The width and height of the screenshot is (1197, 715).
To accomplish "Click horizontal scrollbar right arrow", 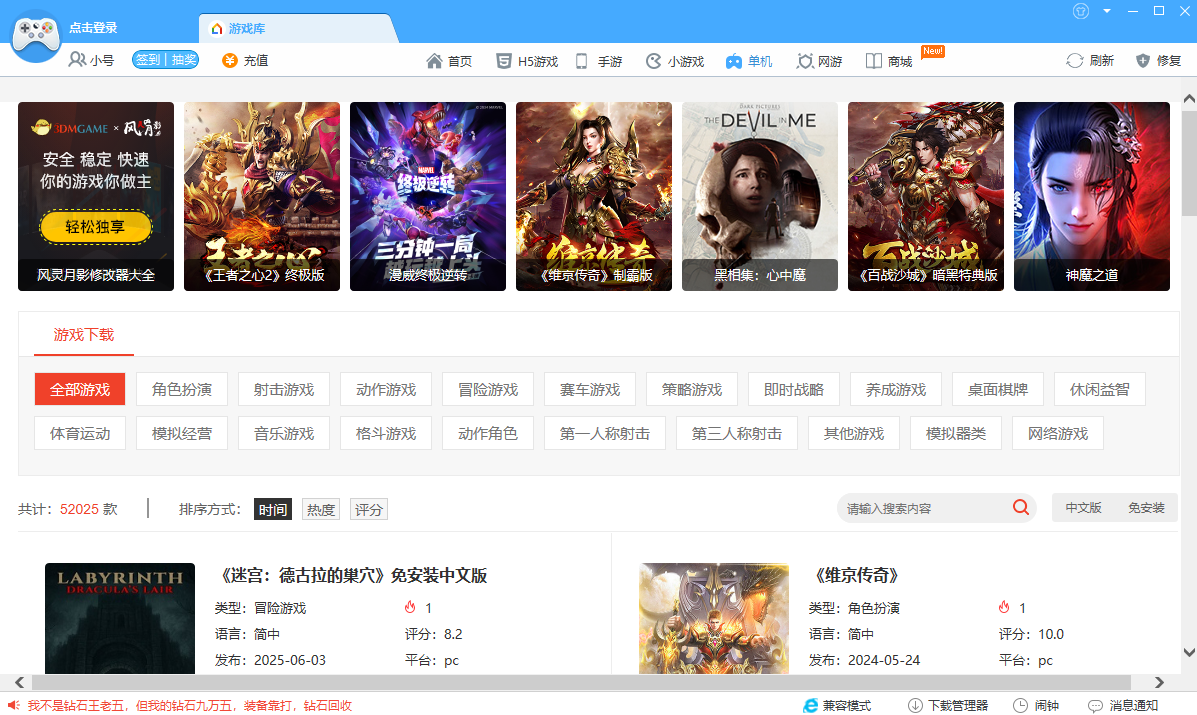I will point(1159,682).
